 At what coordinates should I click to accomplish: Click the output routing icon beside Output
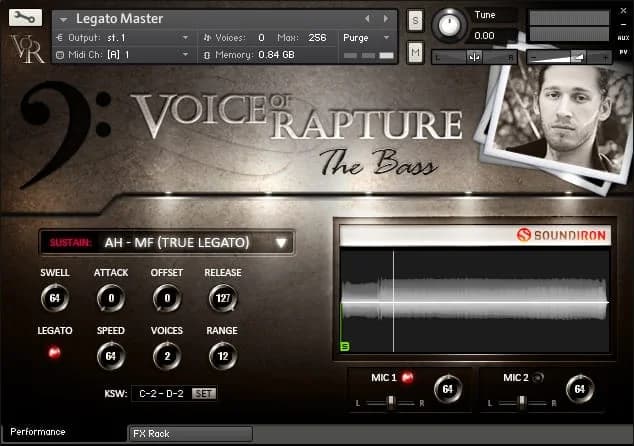60,38
